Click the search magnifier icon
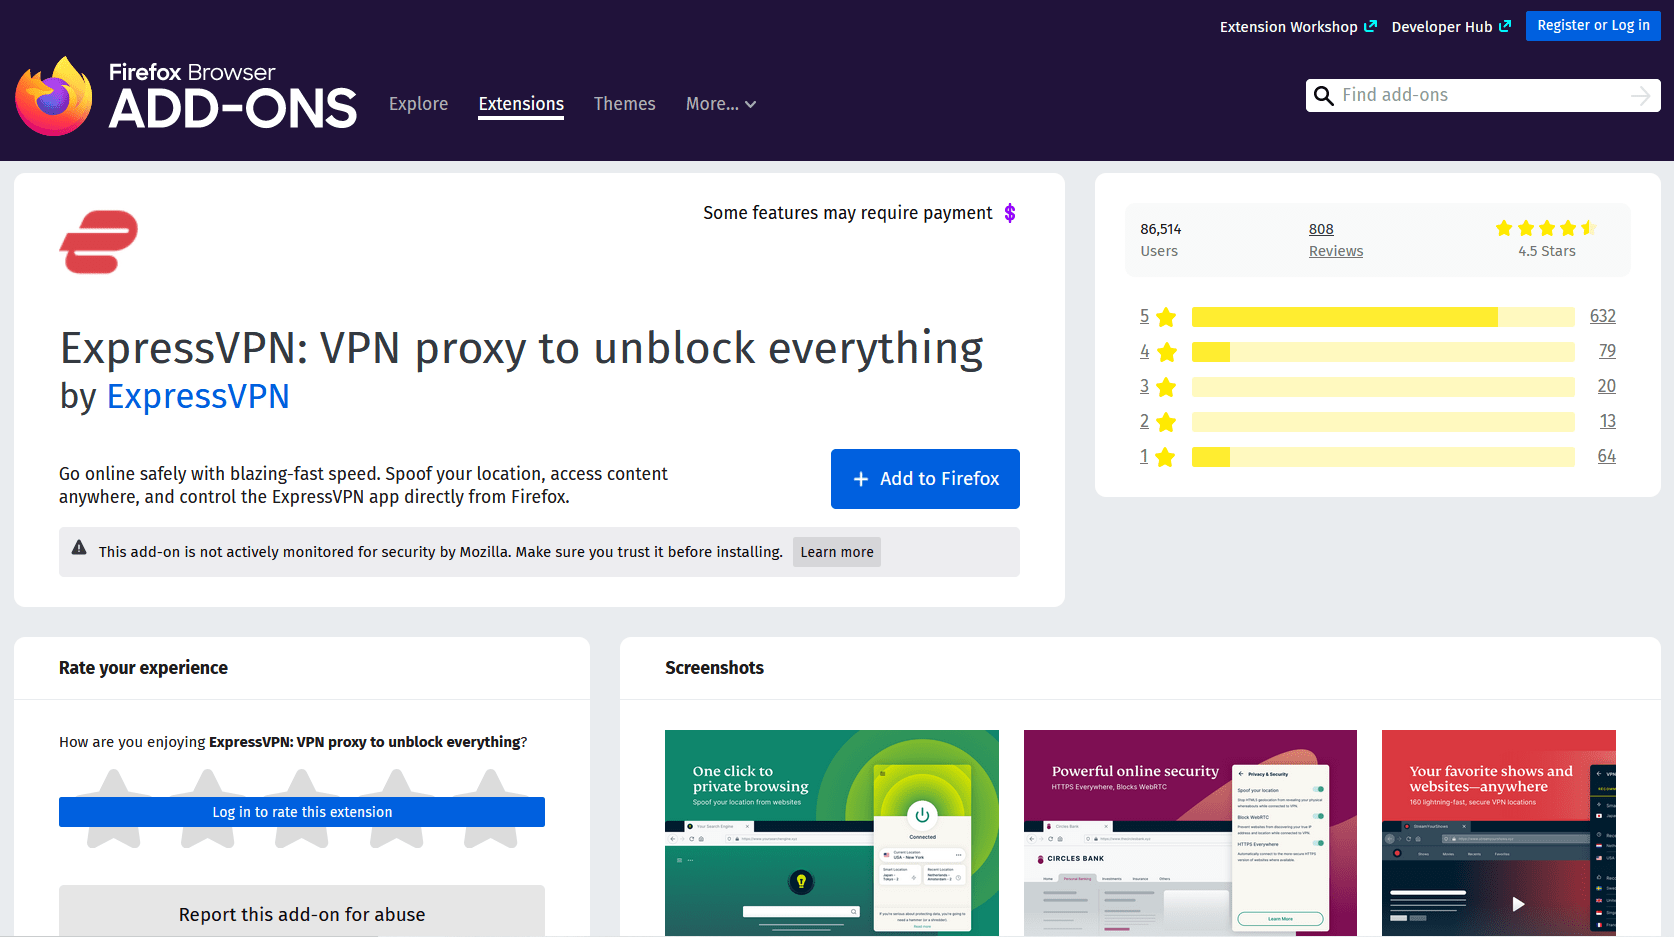This screenshot has width=1674, height=937. (x=1323, y=96)
